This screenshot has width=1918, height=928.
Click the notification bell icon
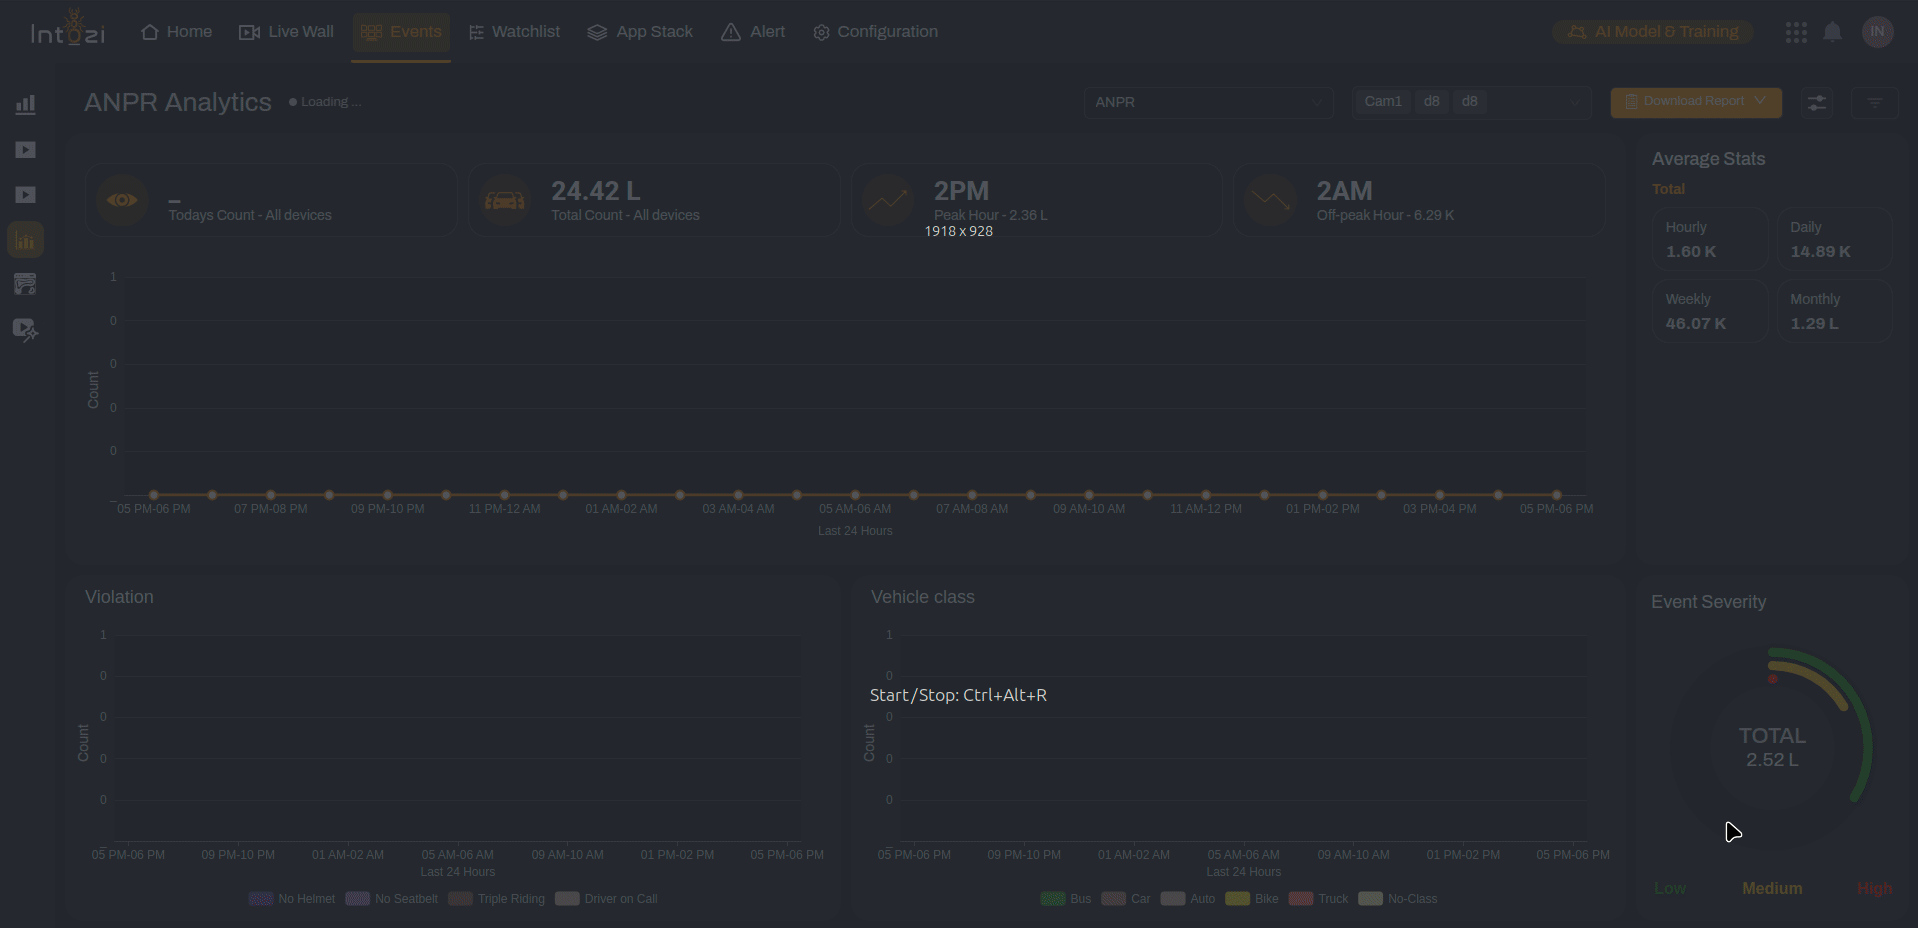coord(1832,32)
